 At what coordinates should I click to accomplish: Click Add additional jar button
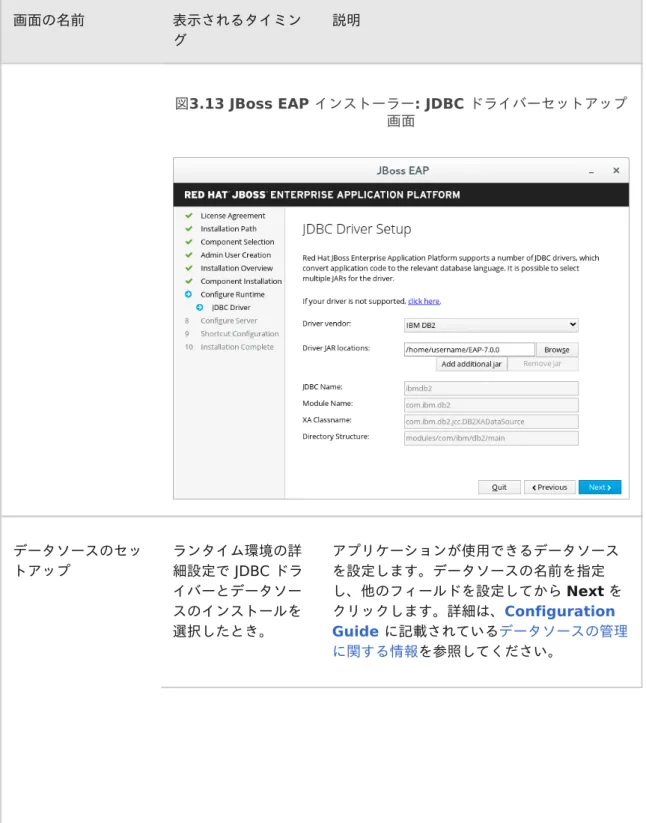(471, 364)
